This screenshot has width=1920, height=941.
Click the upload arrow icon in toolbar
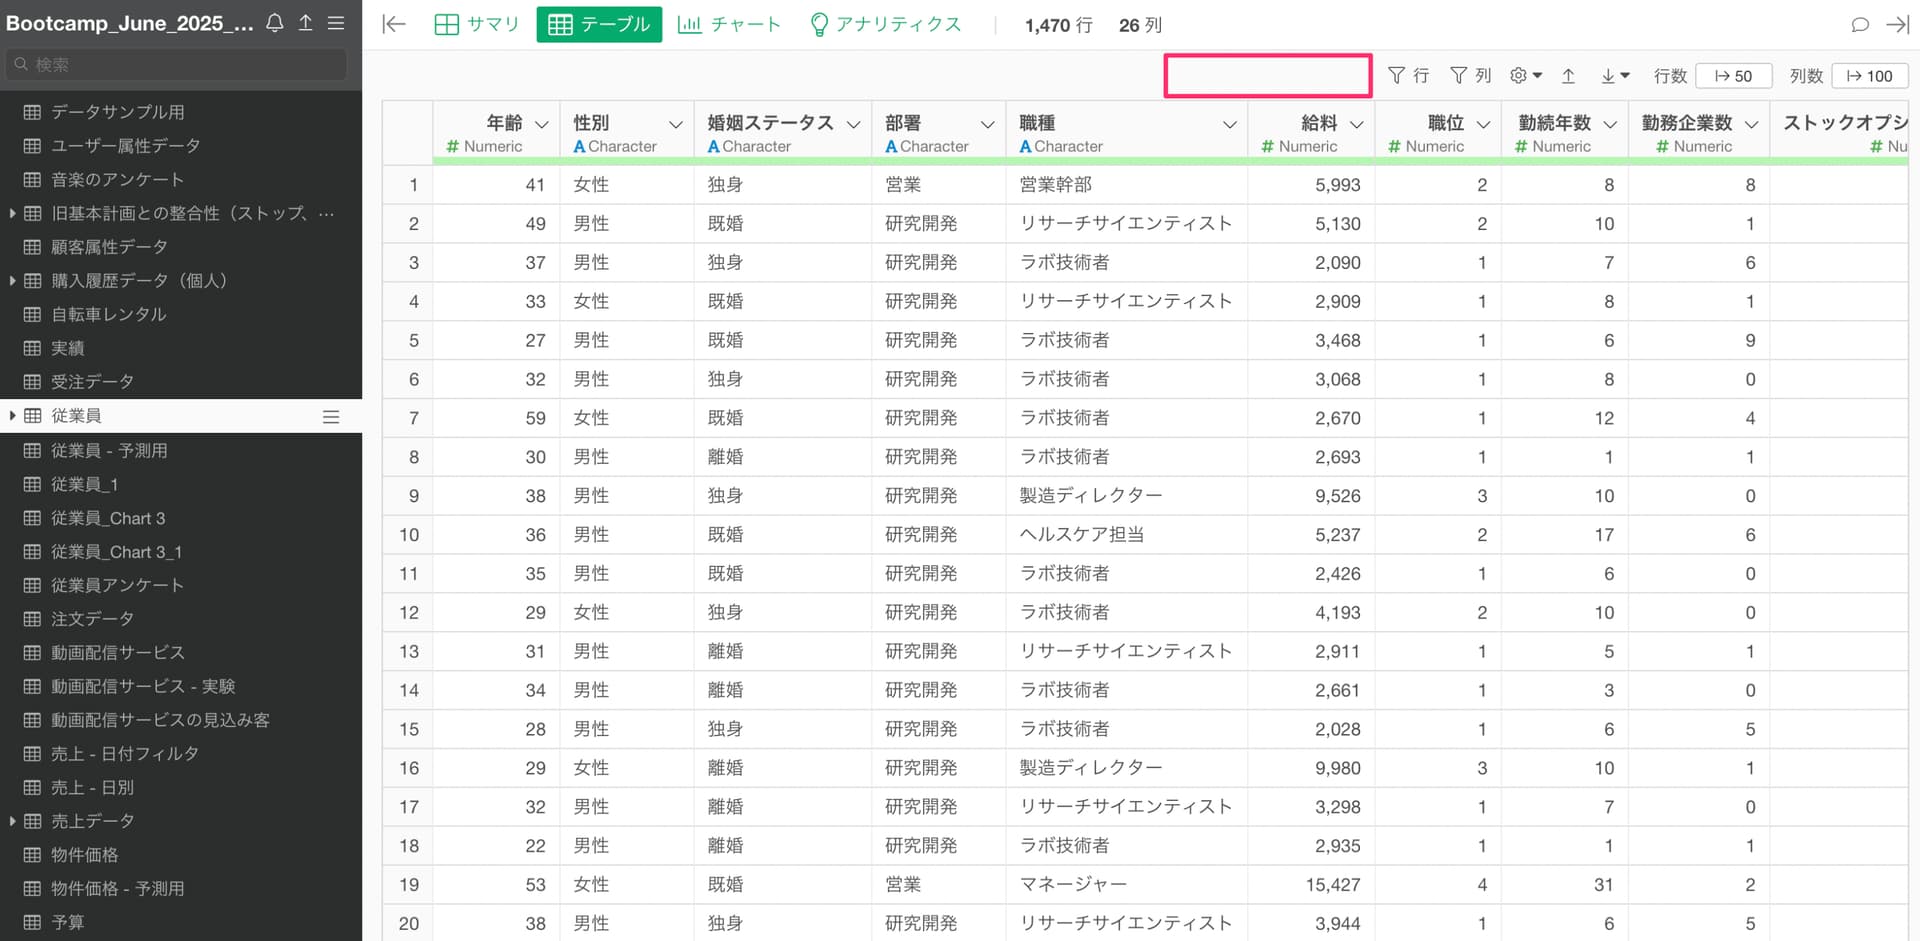click(1568, 76)
